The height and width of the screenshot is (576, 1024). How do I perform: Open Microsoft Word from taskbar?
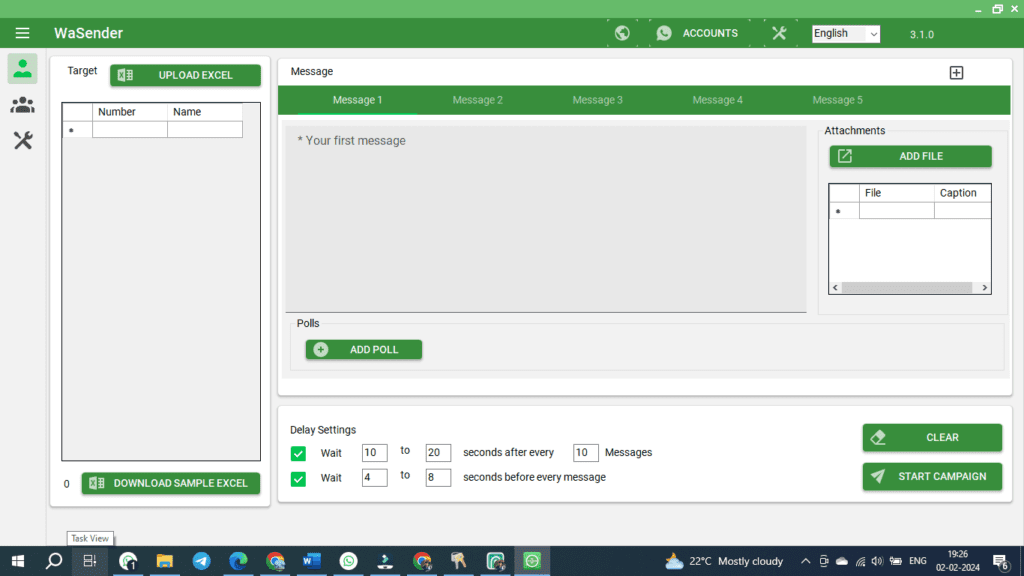[312, 561]
